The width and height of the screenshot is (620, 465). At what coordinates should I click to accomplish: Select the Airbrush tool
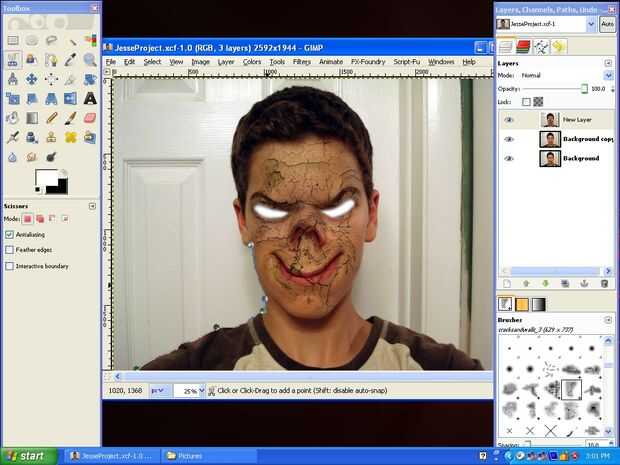click(13, 137)
